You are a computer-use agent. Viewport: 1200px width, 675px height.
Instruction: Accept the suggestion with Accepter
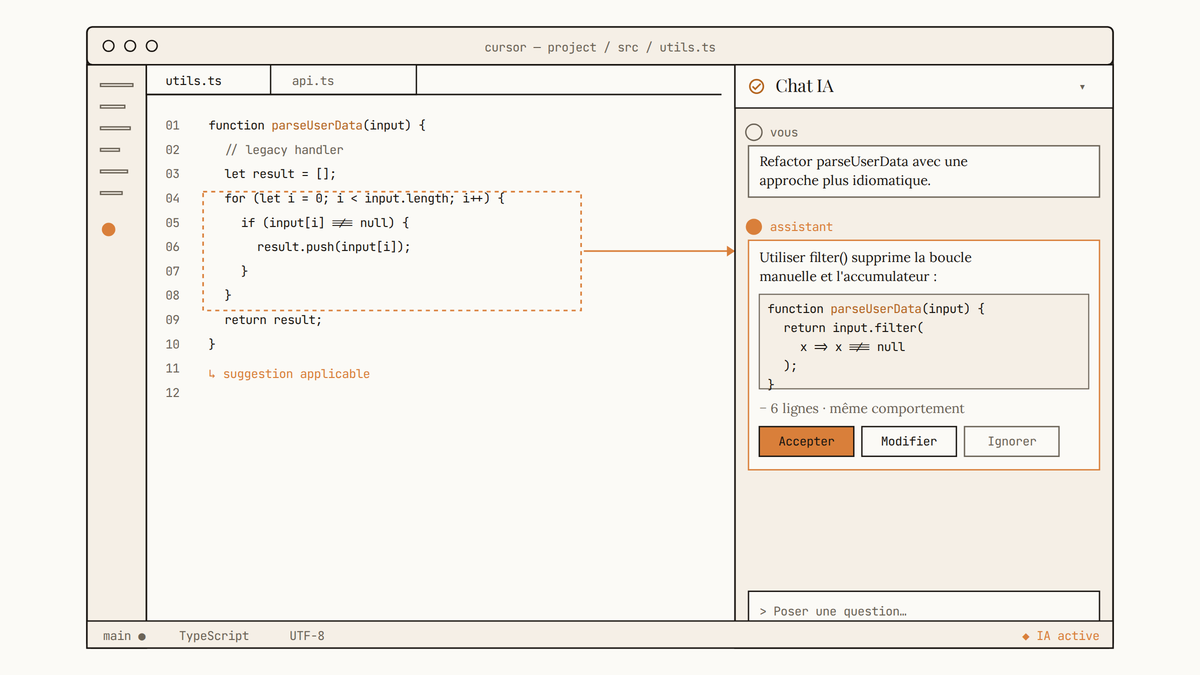coord(806,441)
